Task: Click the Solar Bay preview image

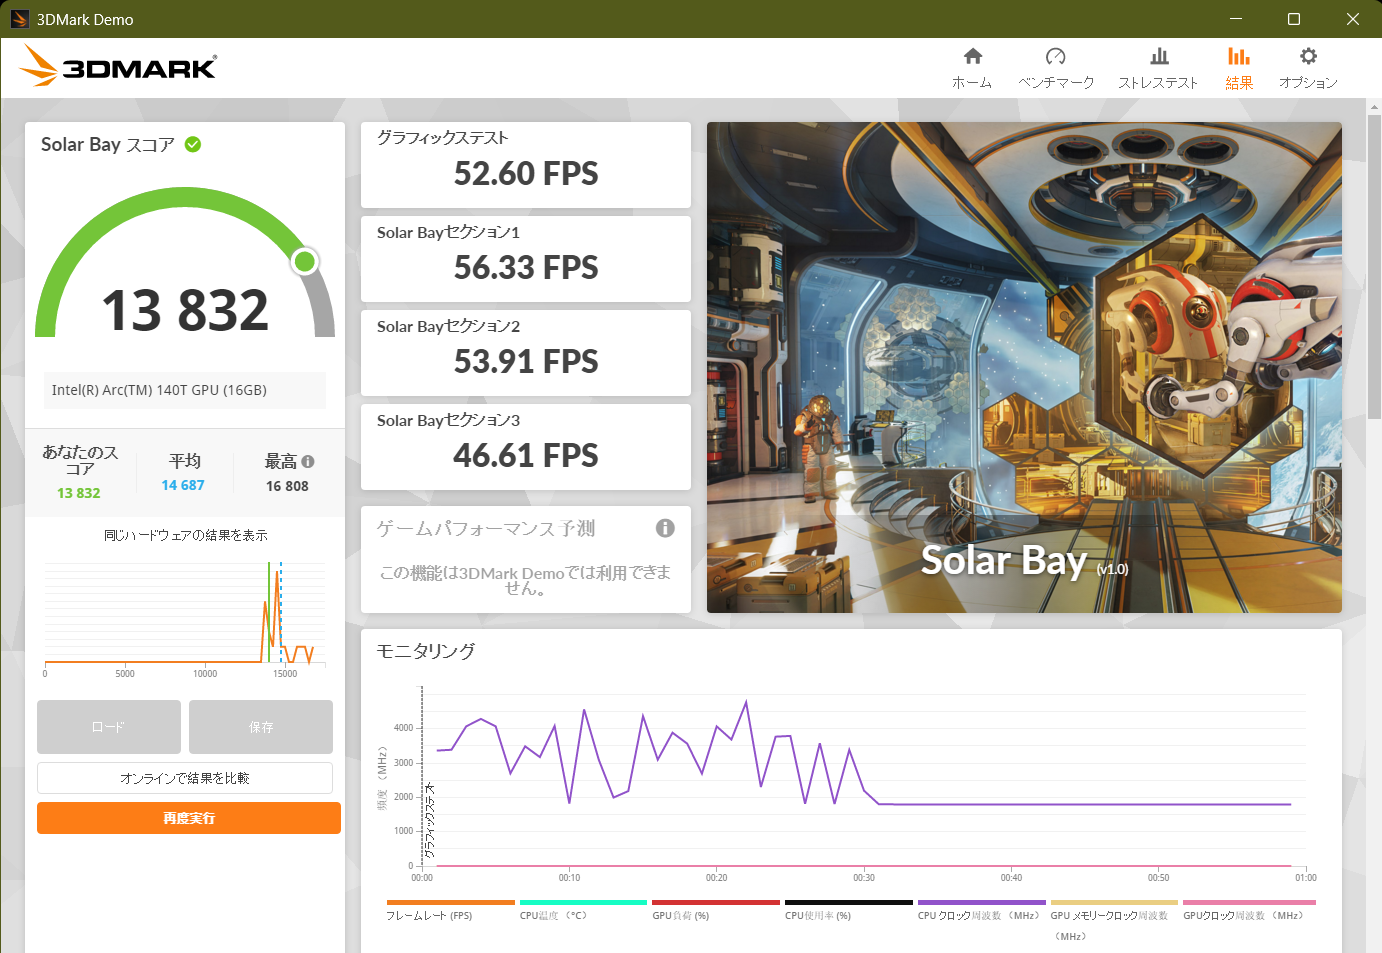Action: coord(1024,367)
